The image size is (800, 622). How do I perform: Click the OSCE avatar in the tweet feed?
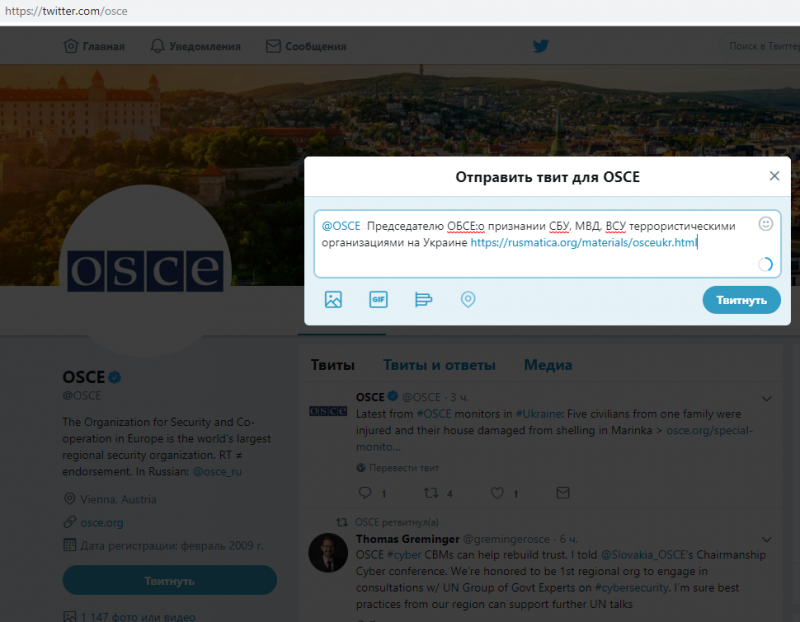coord(328,411)
